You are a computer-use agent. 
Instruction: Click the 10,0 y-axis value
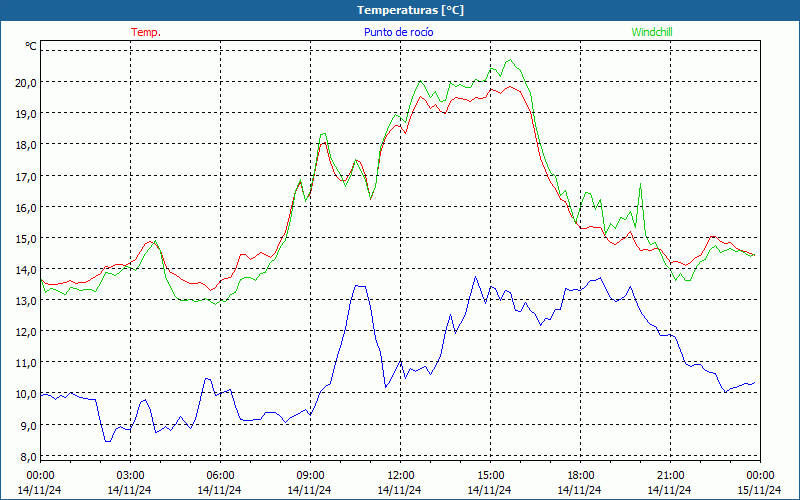click(26, 394)
